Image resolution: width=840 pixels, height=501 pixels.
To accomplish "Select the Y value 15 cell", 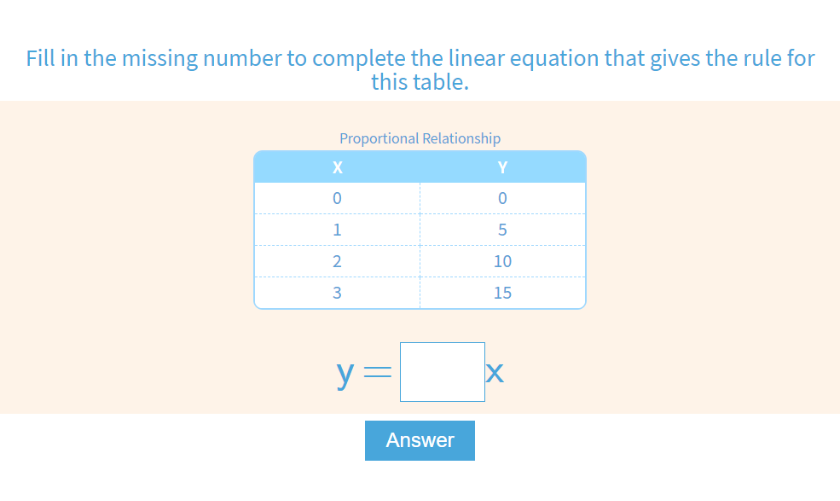I will click(x=503, y=293).
